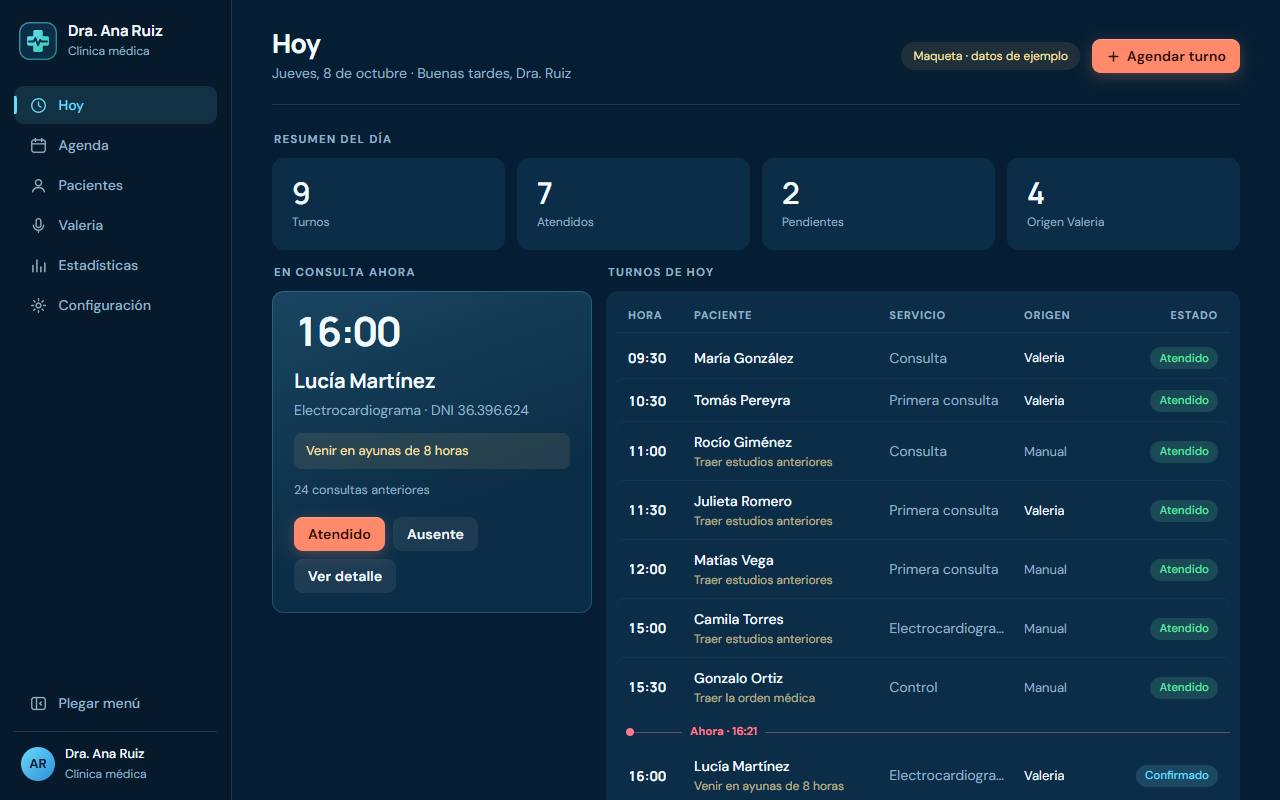Click the gear icon for Configuración
The image size is (1280, 800).
38,305
